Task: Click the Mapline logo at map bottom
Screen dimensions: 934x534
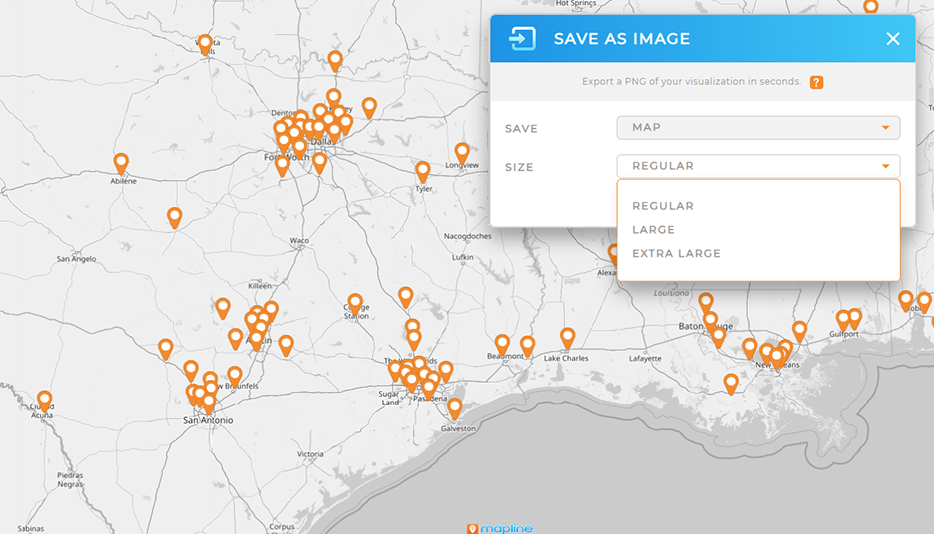Action: 500,528
